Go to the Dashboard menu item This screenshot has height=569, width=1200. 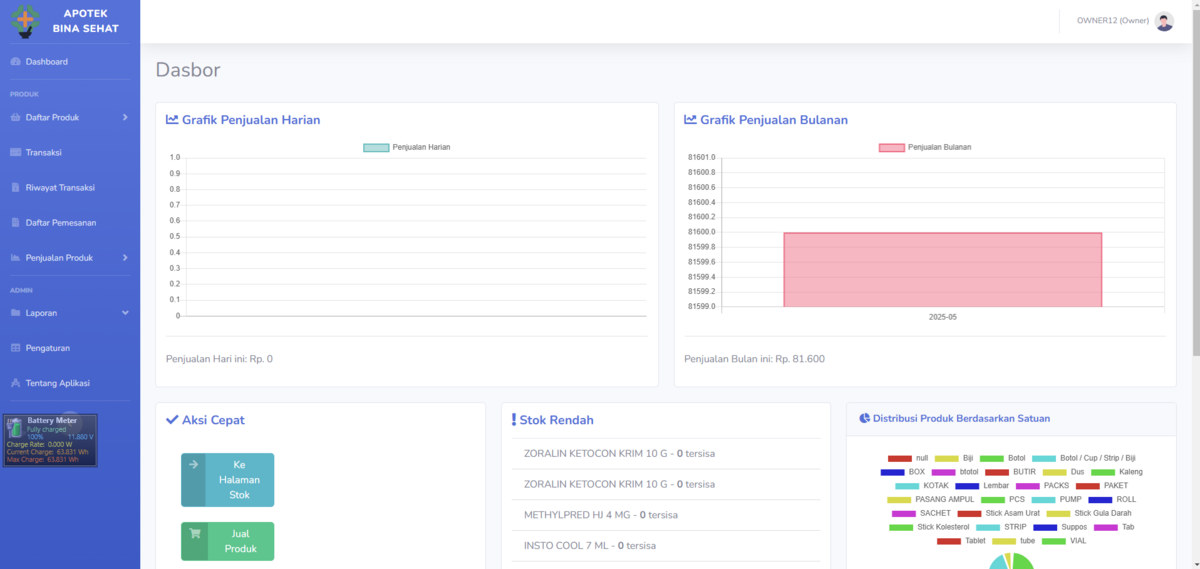[x=47, y=62]
